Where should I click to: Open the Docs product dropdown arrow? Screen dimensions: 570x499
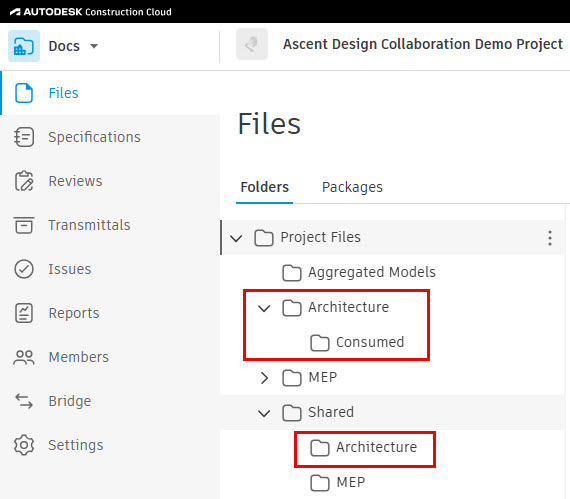[94, 46]
